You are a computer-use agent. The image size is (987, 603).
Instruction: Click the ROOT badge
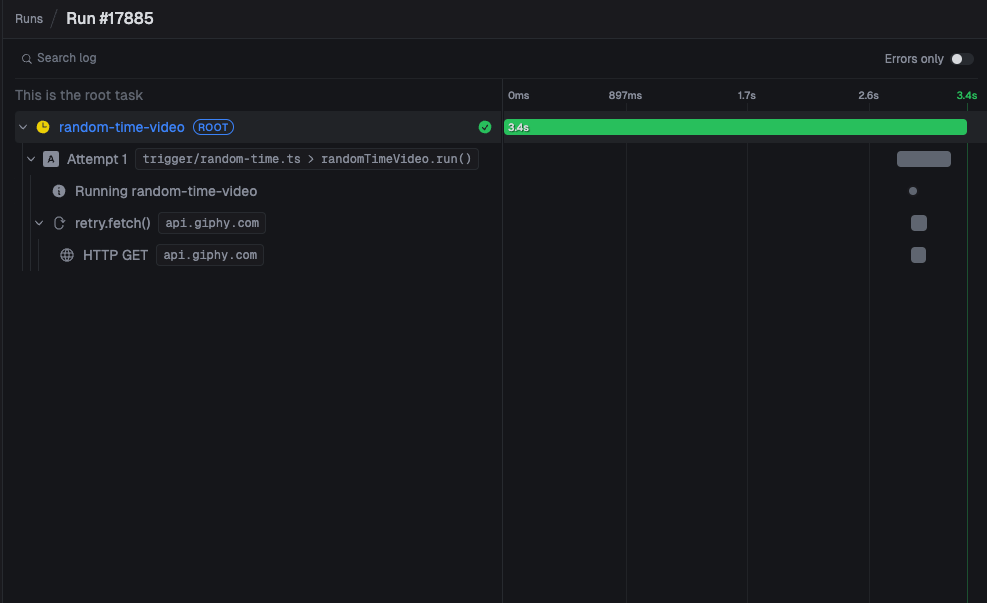[213, 127]
